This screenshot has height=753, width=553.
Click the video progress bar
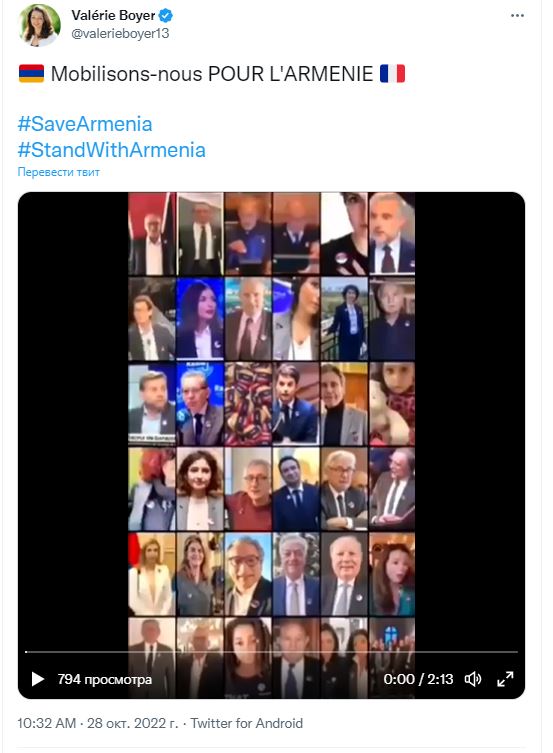coord(271,652)
